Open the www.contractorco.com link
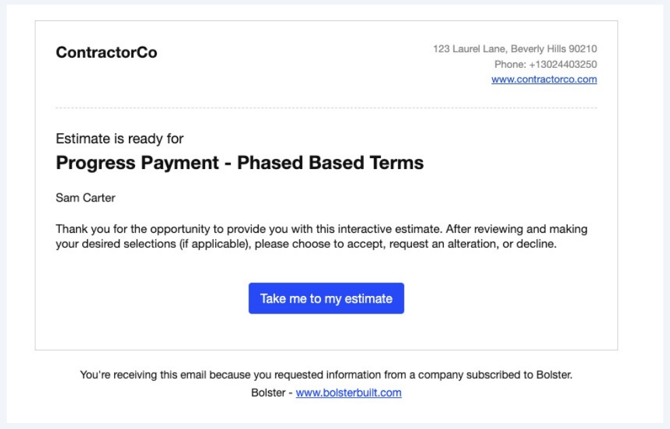670x429 pixels. pyautogui.click(x=544, y=80)
